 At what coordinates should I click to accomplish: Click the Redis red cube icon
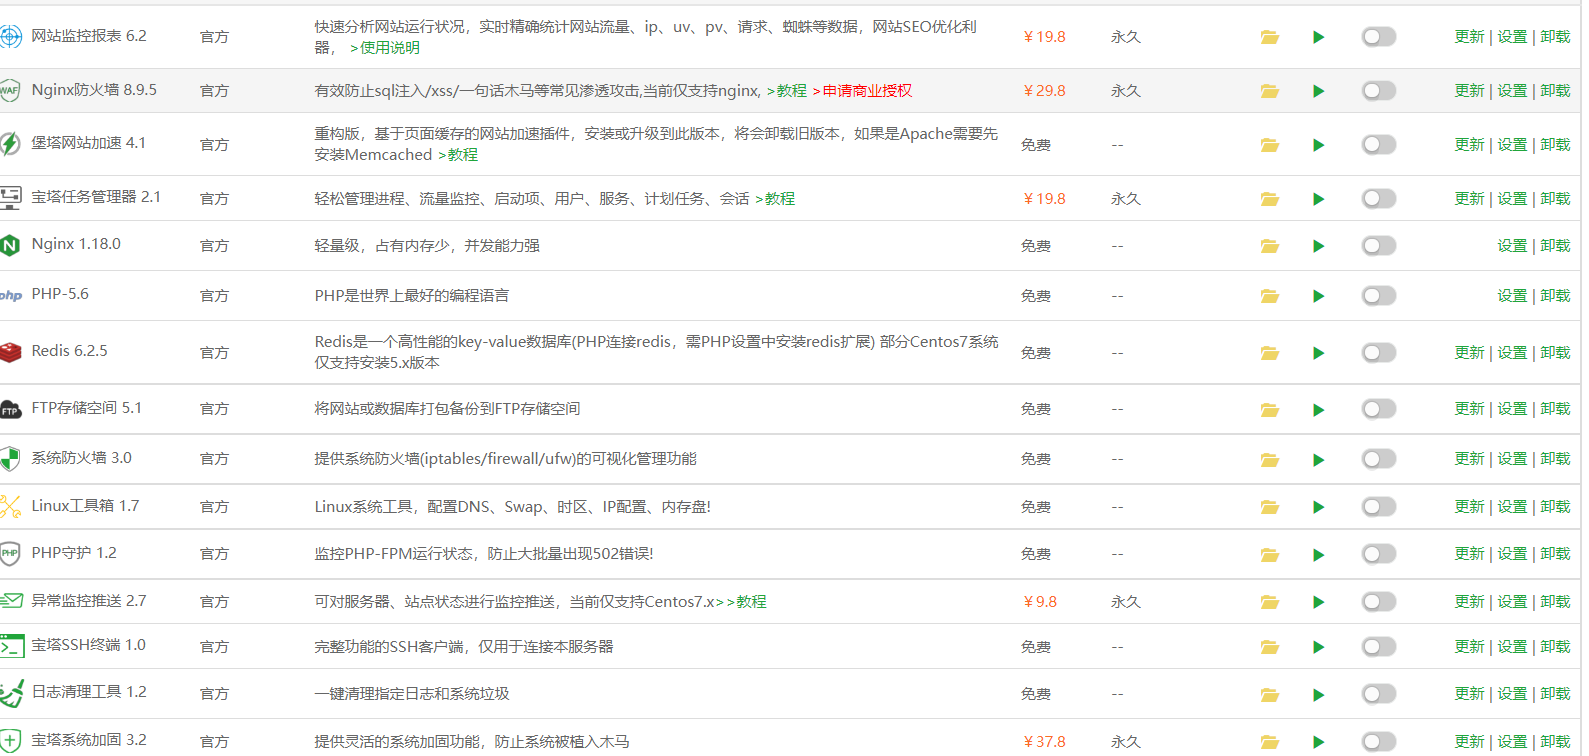10,352
